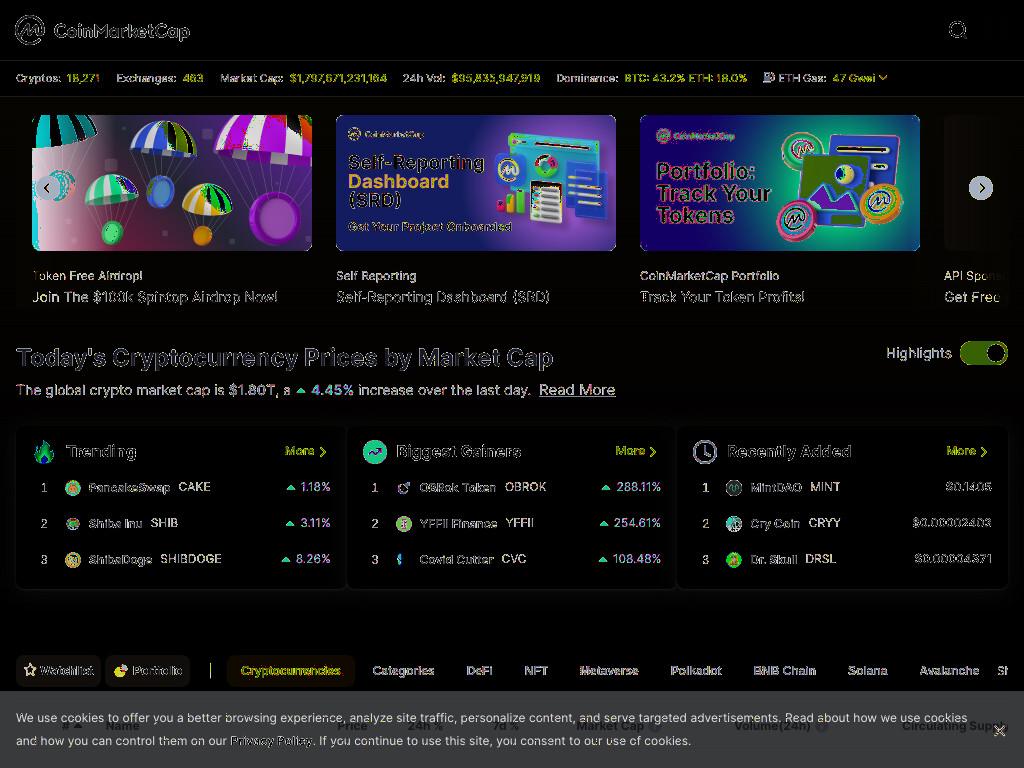This screenshot has width=1024, height=768.
Task: Expand the ETH Gas 47 Gwei dropdown
Action: 883,78
